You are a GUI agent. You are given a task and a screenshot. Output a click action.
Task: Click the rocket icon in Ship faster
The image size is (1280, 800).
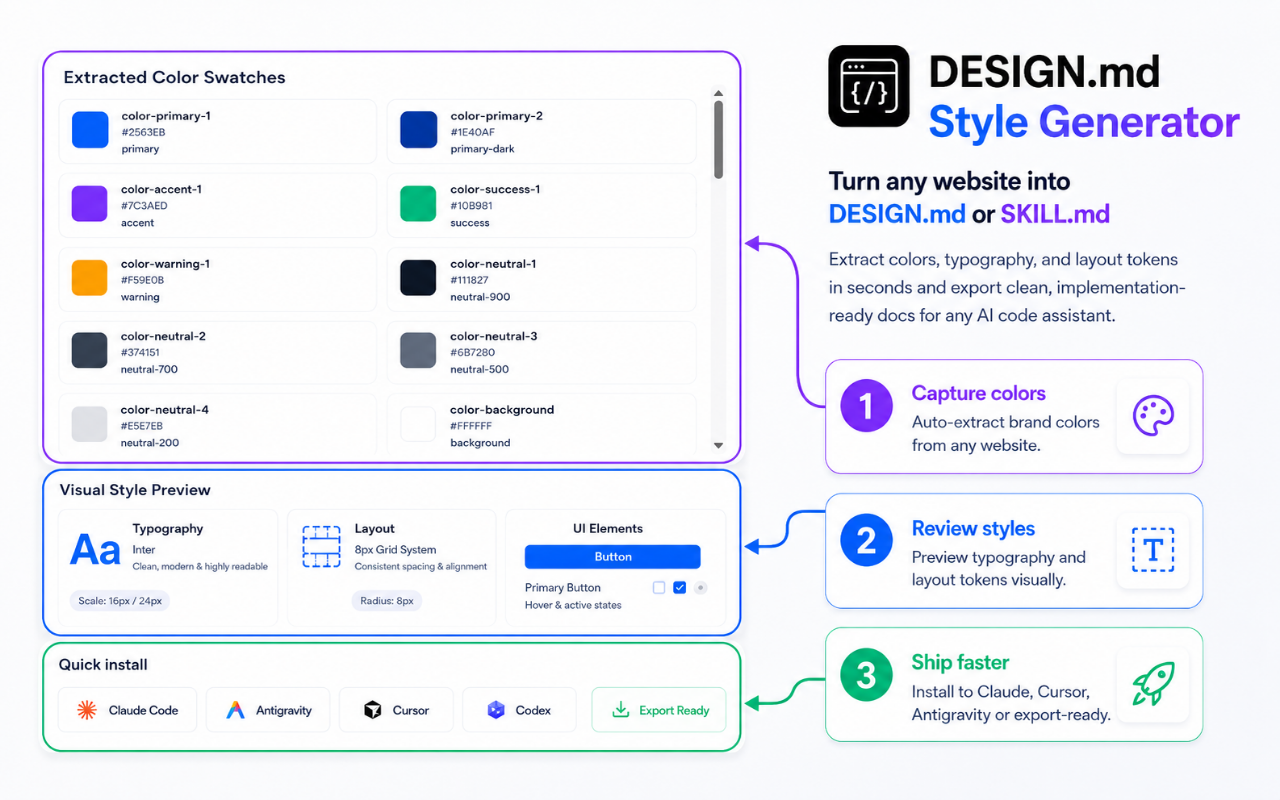(x=1153, y=685)
